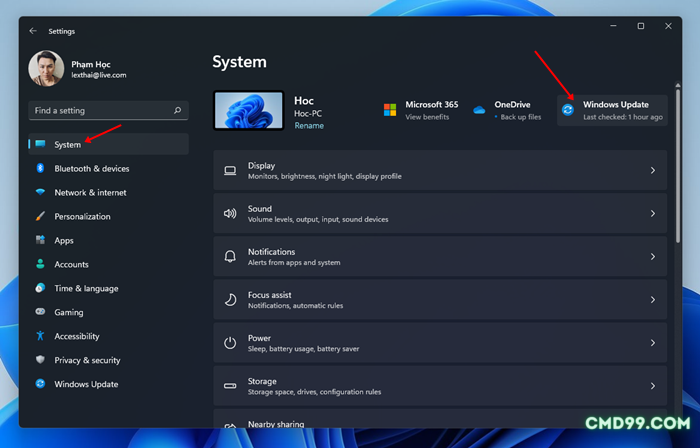Click the Accounts person icon in sidebar

tap(40, 264)
